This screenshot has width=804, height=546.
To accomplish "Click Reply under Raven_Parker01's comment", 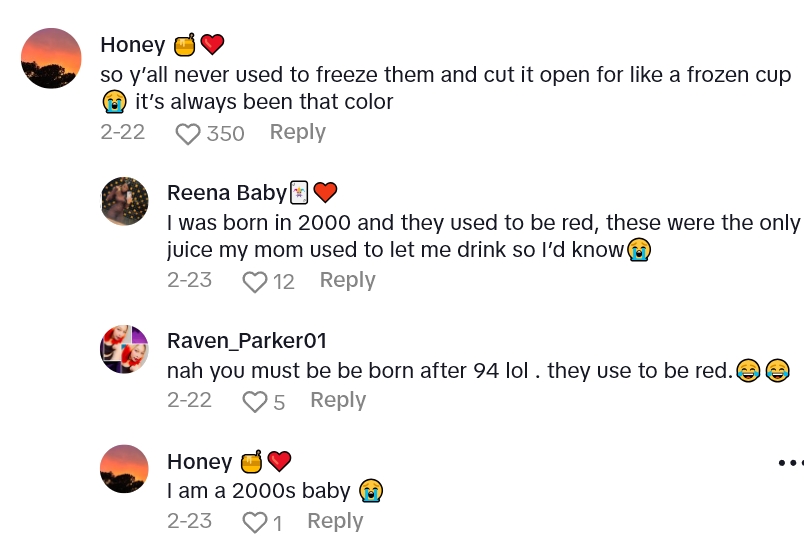I will (x=338, y=400).
